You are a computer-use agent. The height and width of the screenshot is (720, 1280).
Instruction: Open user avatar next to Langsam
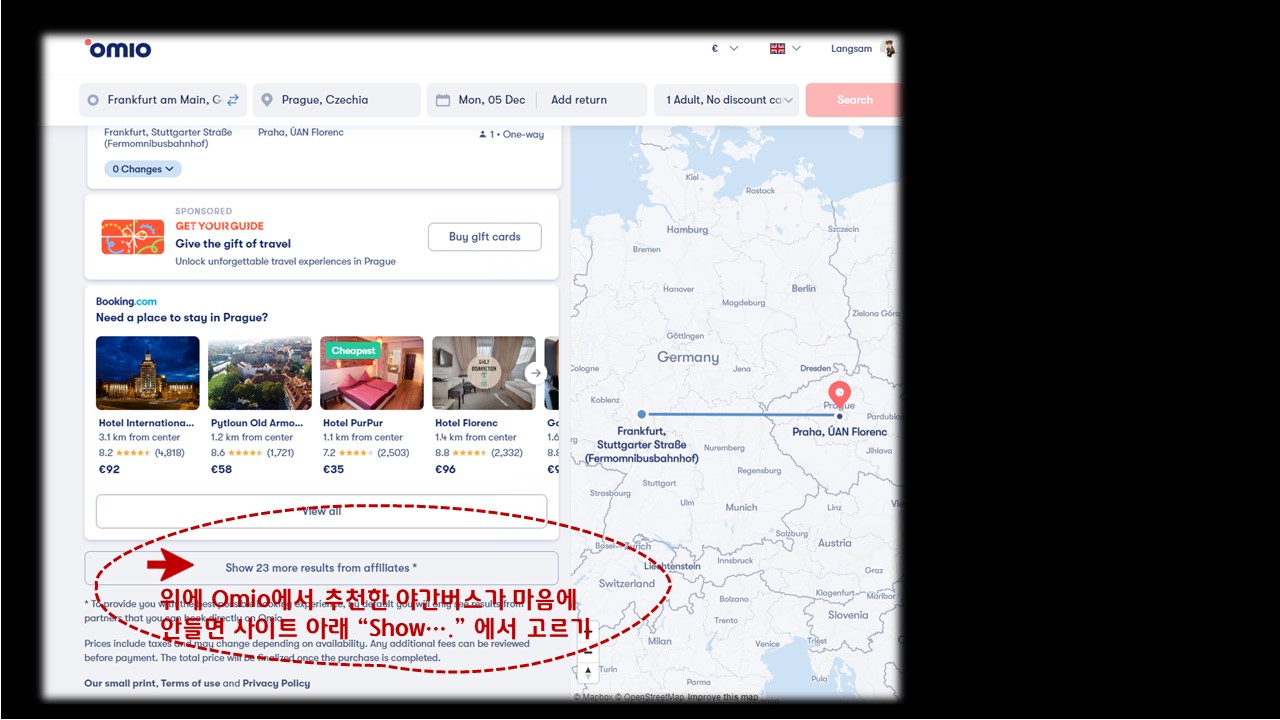click(888, 48)
